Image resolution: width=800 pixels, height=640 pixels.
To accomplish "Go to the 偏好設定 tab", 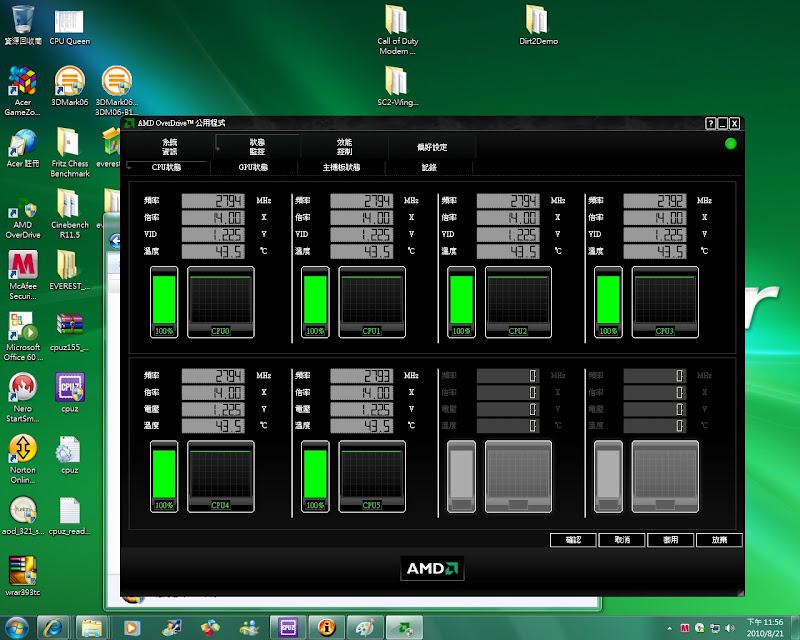I will point(432,147).
